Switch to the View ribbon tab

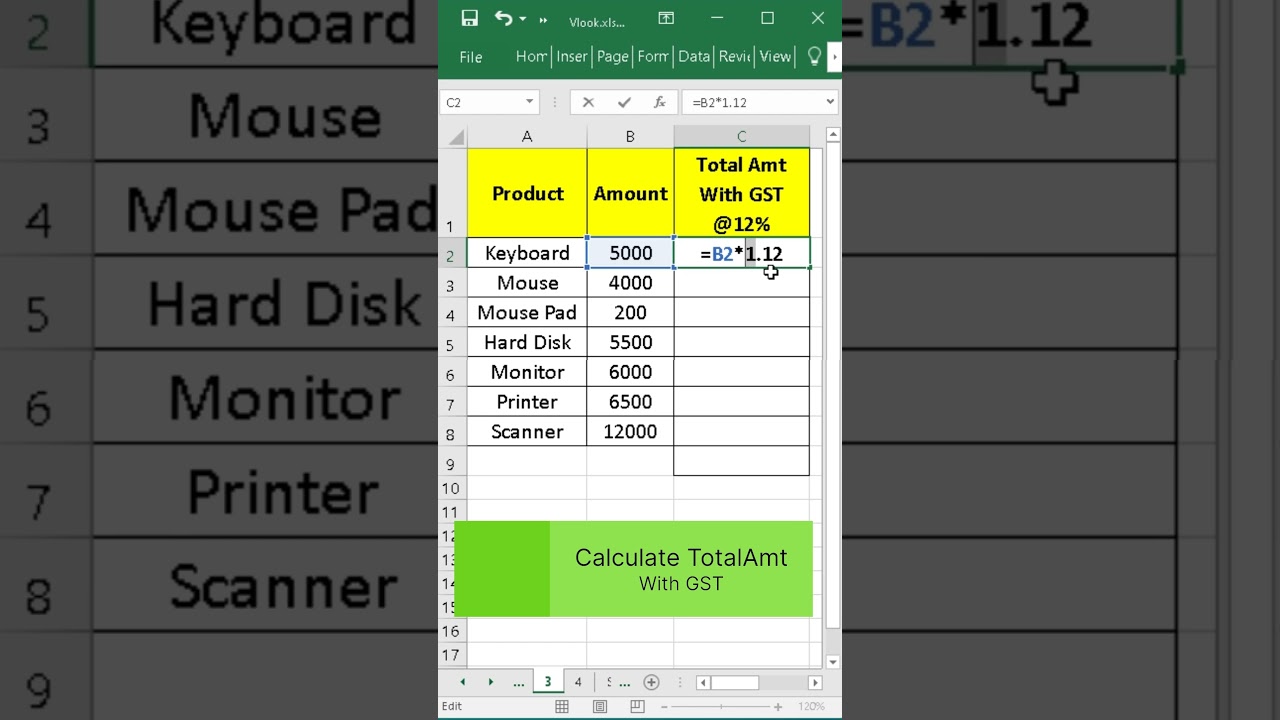pos(775,57)
